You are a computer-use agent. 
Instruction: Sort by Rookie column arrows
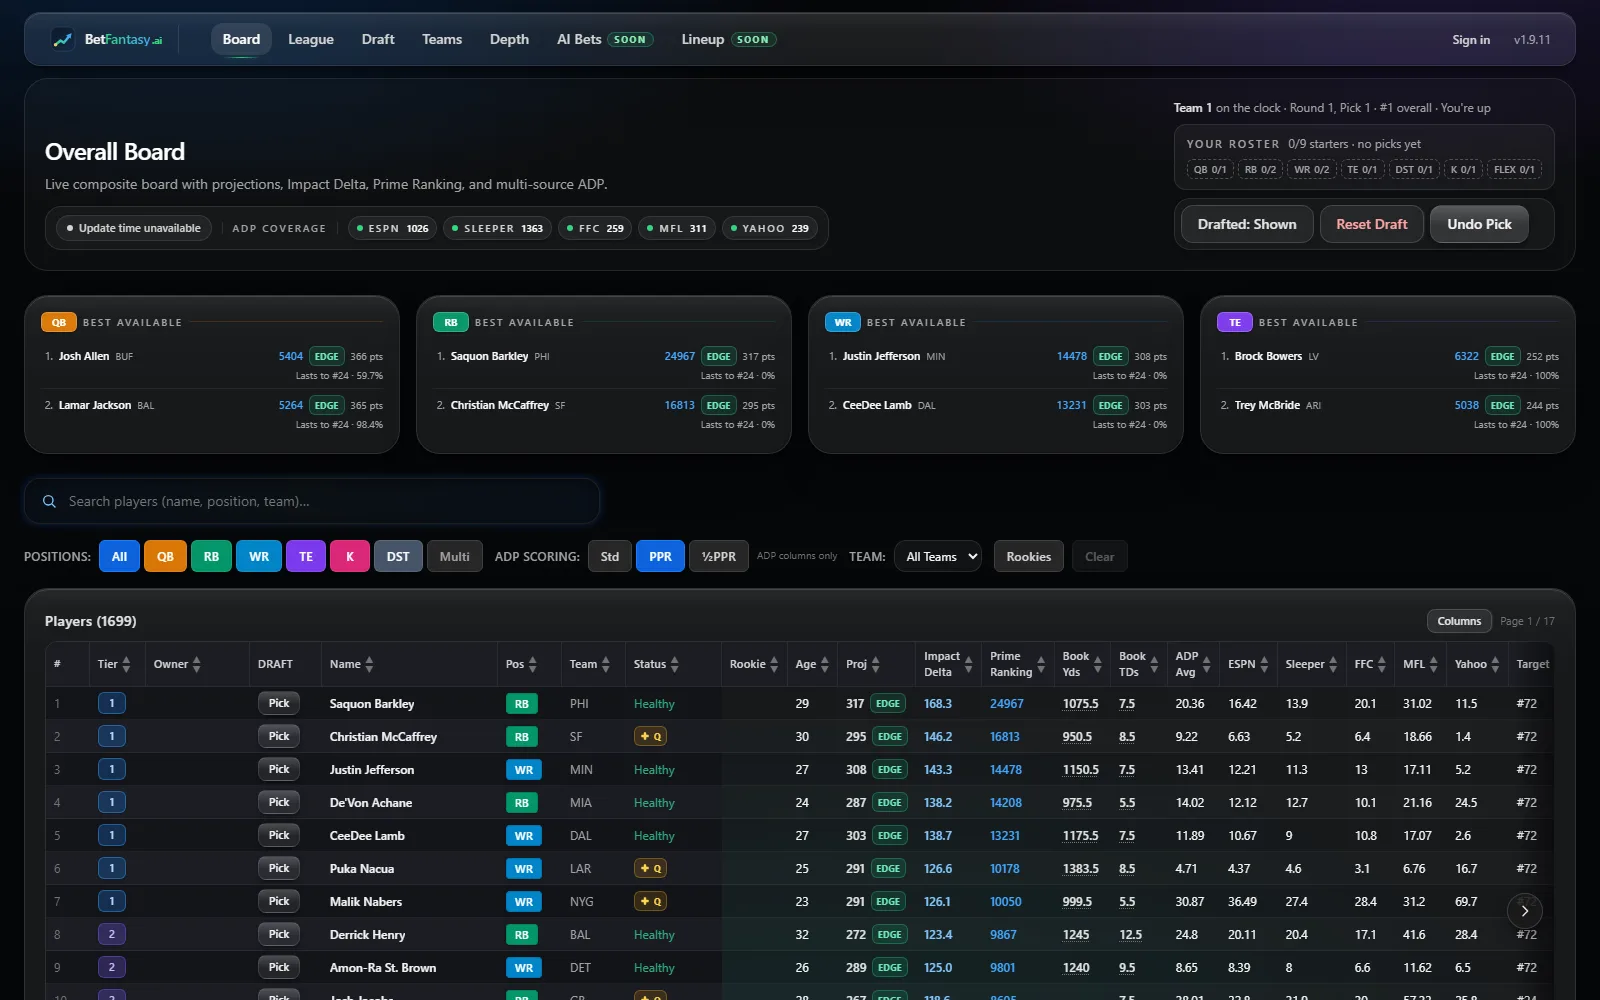pos(774,664)
